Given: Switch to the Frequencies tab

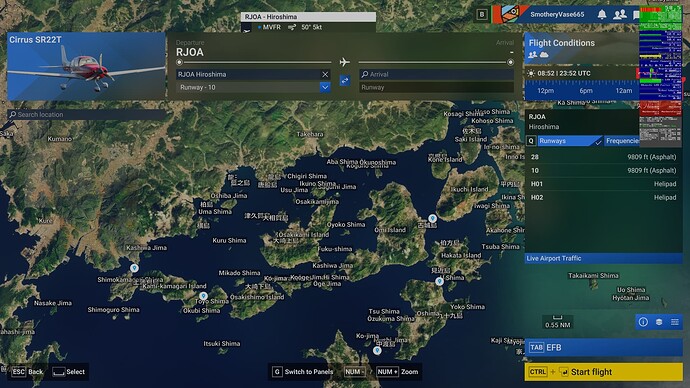Looking at the screenshot, I should pos(621,141).
